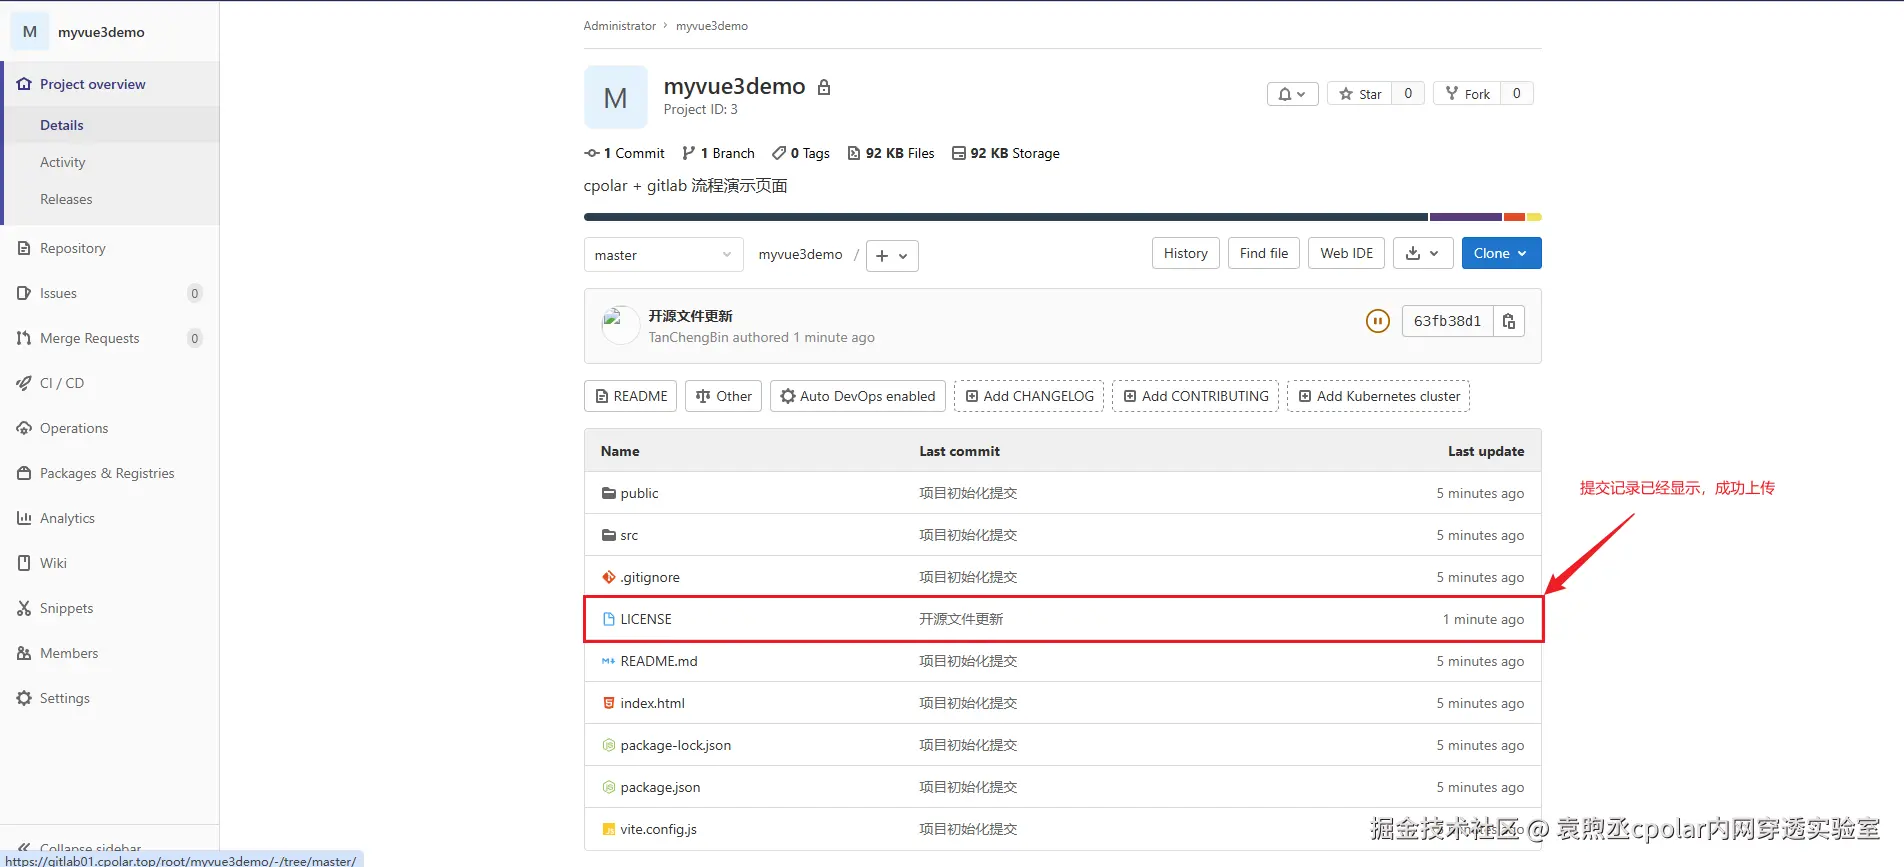Click the Star count badge
Image resolution: width=1904 pixels, height=867 pixels.
[1408, 94]
